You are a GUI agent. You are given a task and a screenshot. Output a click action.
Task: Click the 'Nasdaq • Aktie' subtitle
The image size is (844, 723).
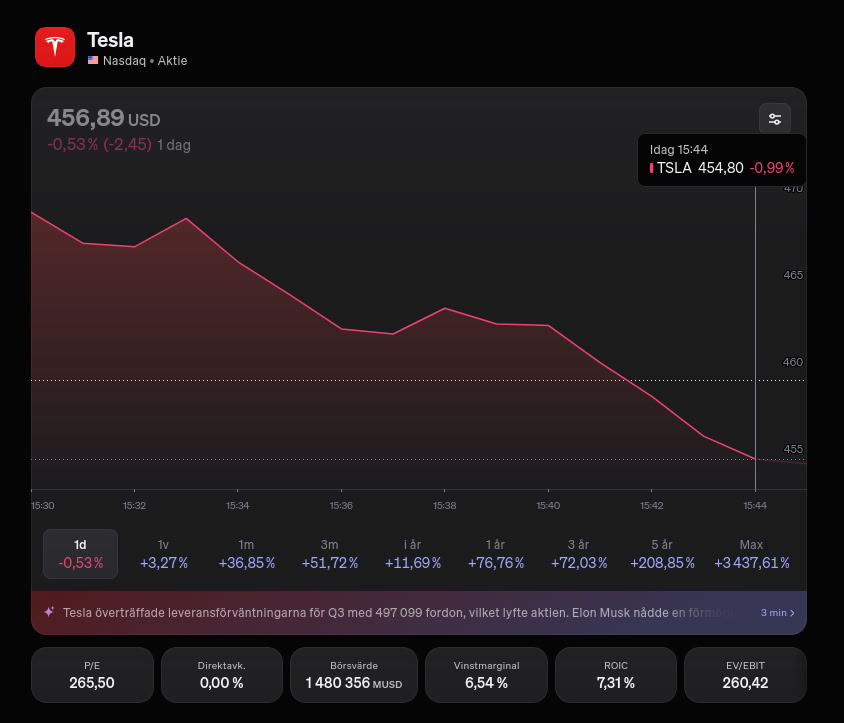pos(145,60)
